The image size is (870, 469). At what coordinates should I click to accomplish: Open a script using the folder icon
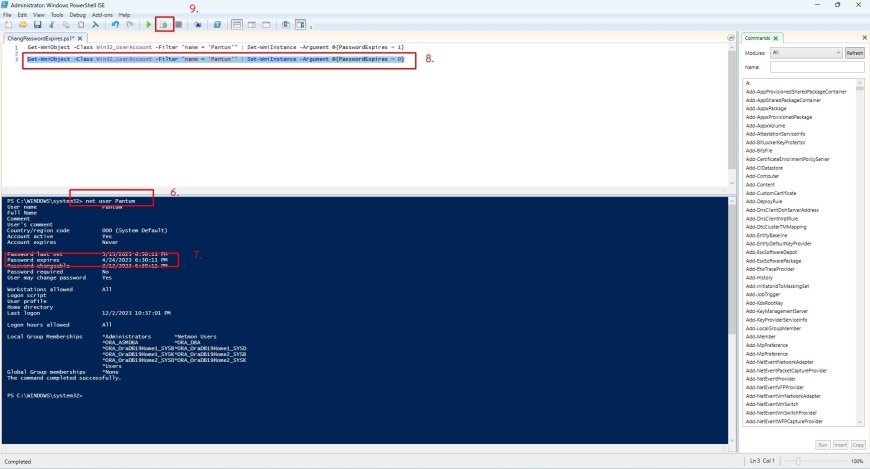[23, 24]
